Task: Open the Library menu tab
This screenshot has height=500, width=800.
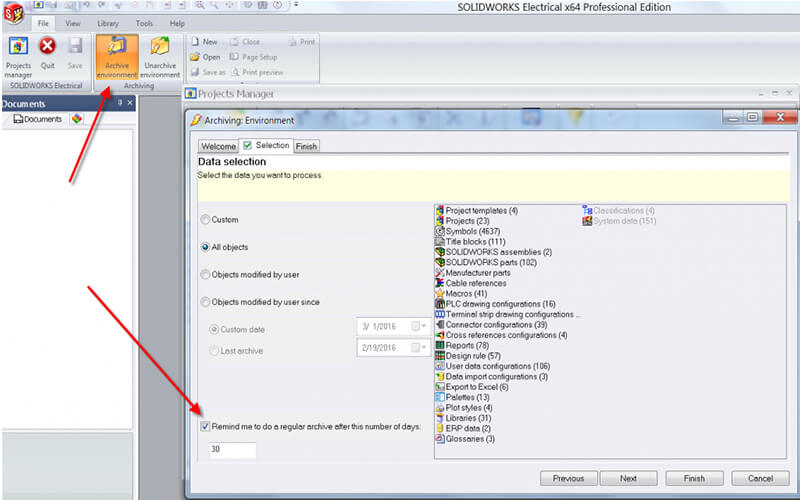Action: 106,23
